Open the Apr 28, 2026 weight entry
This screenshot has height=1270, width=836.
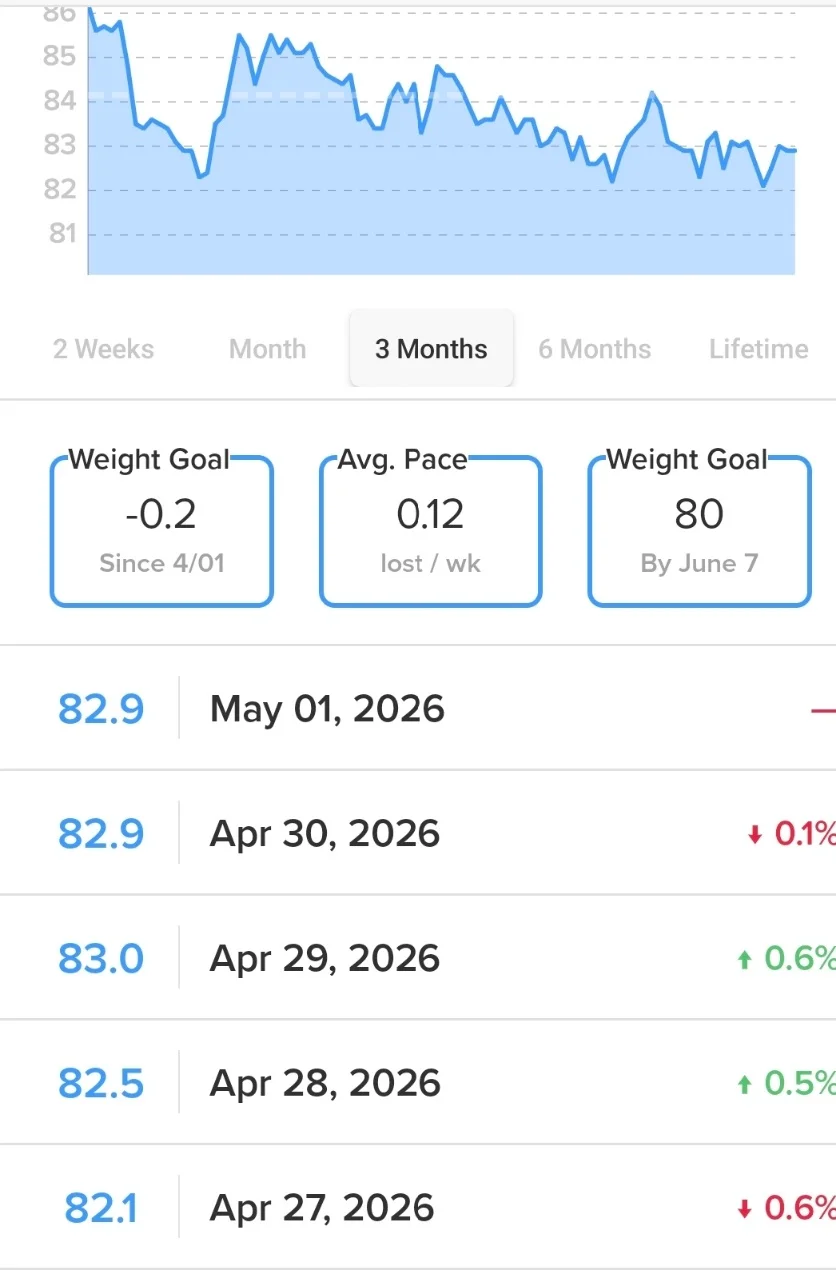(x=418, y=1083)
